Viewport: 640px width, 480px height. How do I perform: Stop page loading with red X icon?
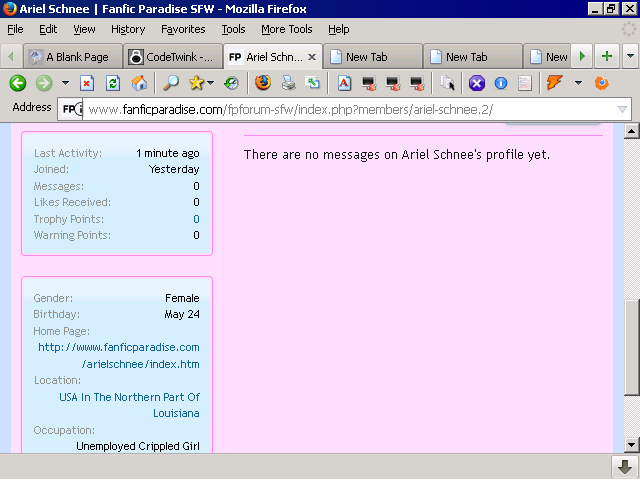[87, 83]
